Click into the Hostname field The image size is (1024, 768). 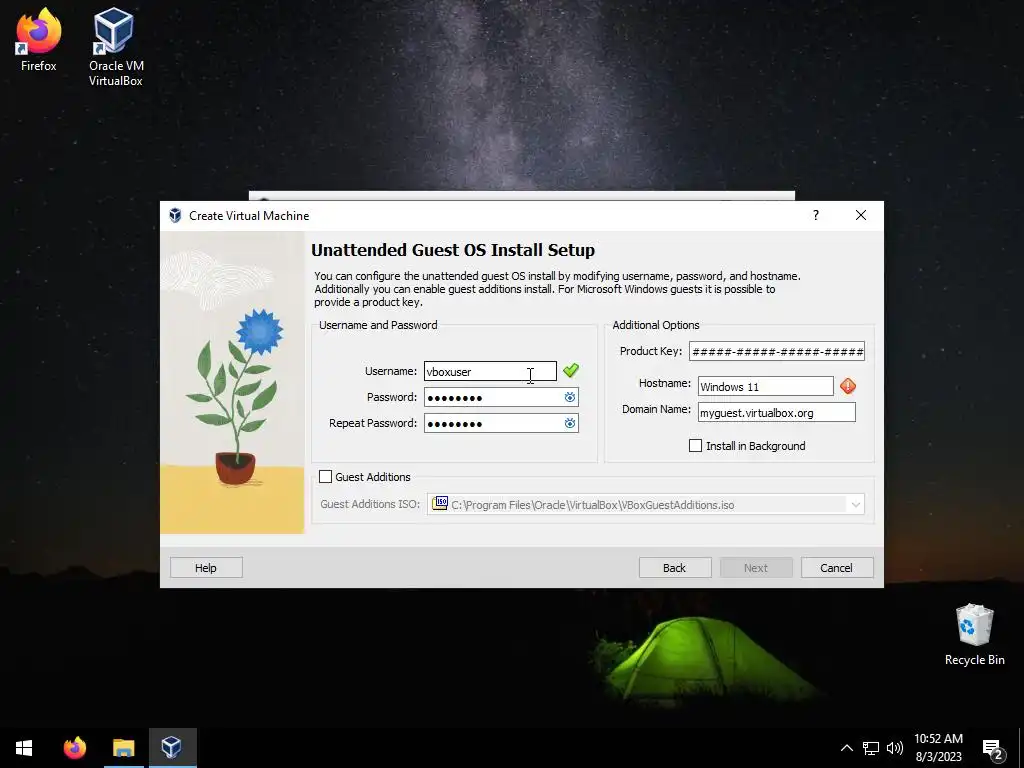[x=765, y=386]
